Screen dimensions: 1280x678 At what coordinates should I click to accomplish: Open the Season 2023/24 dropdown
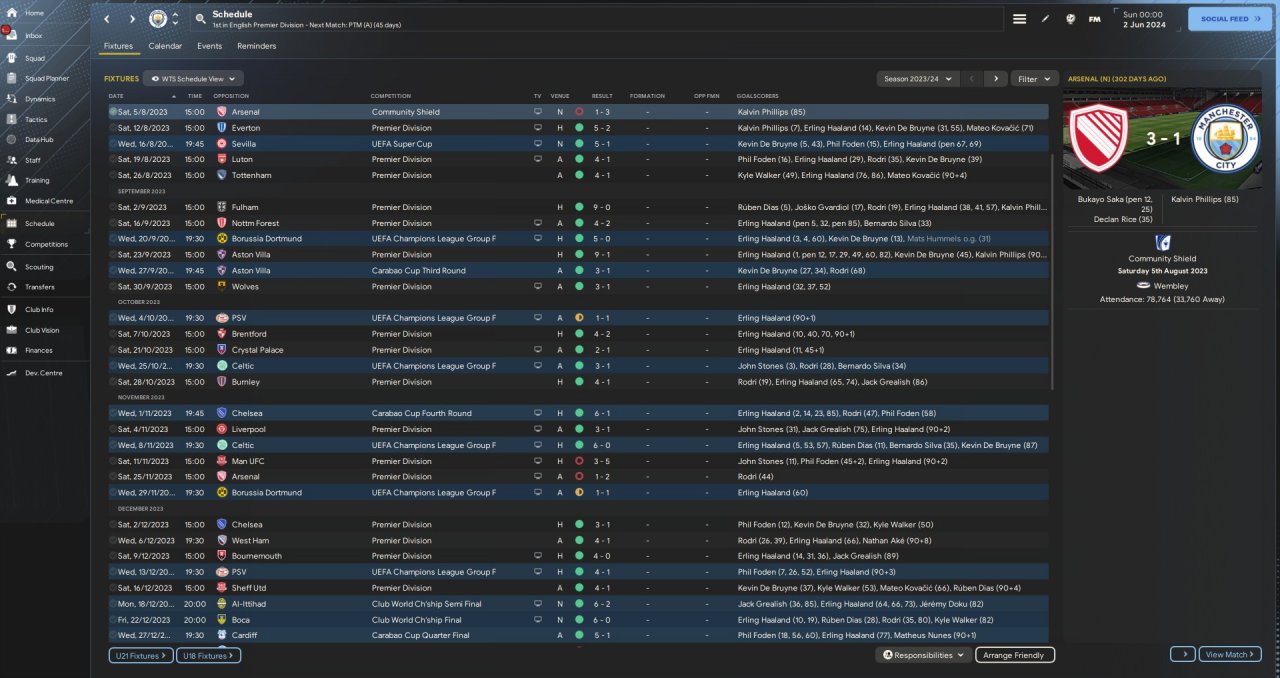point(917,78)
